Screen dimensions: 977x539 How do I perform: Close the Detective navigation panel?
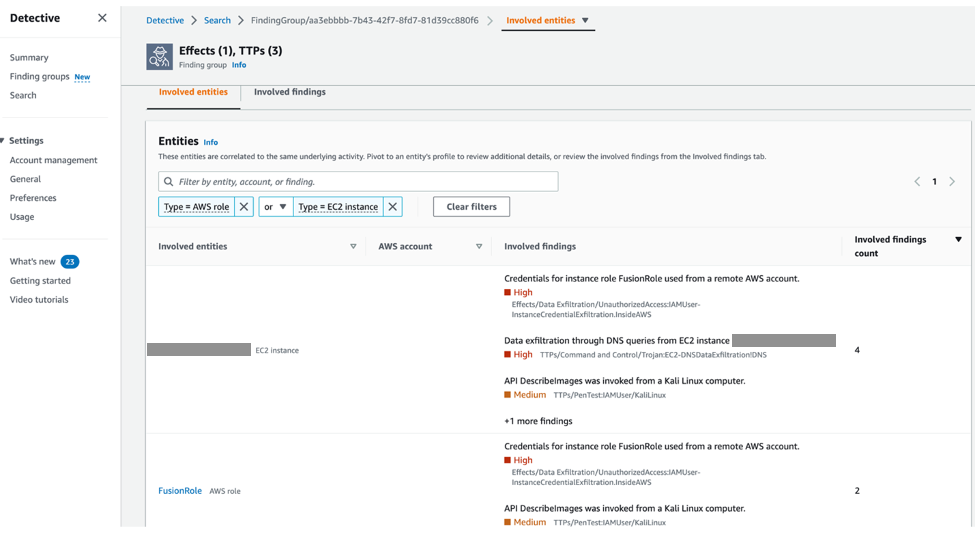tap(102, 18)
